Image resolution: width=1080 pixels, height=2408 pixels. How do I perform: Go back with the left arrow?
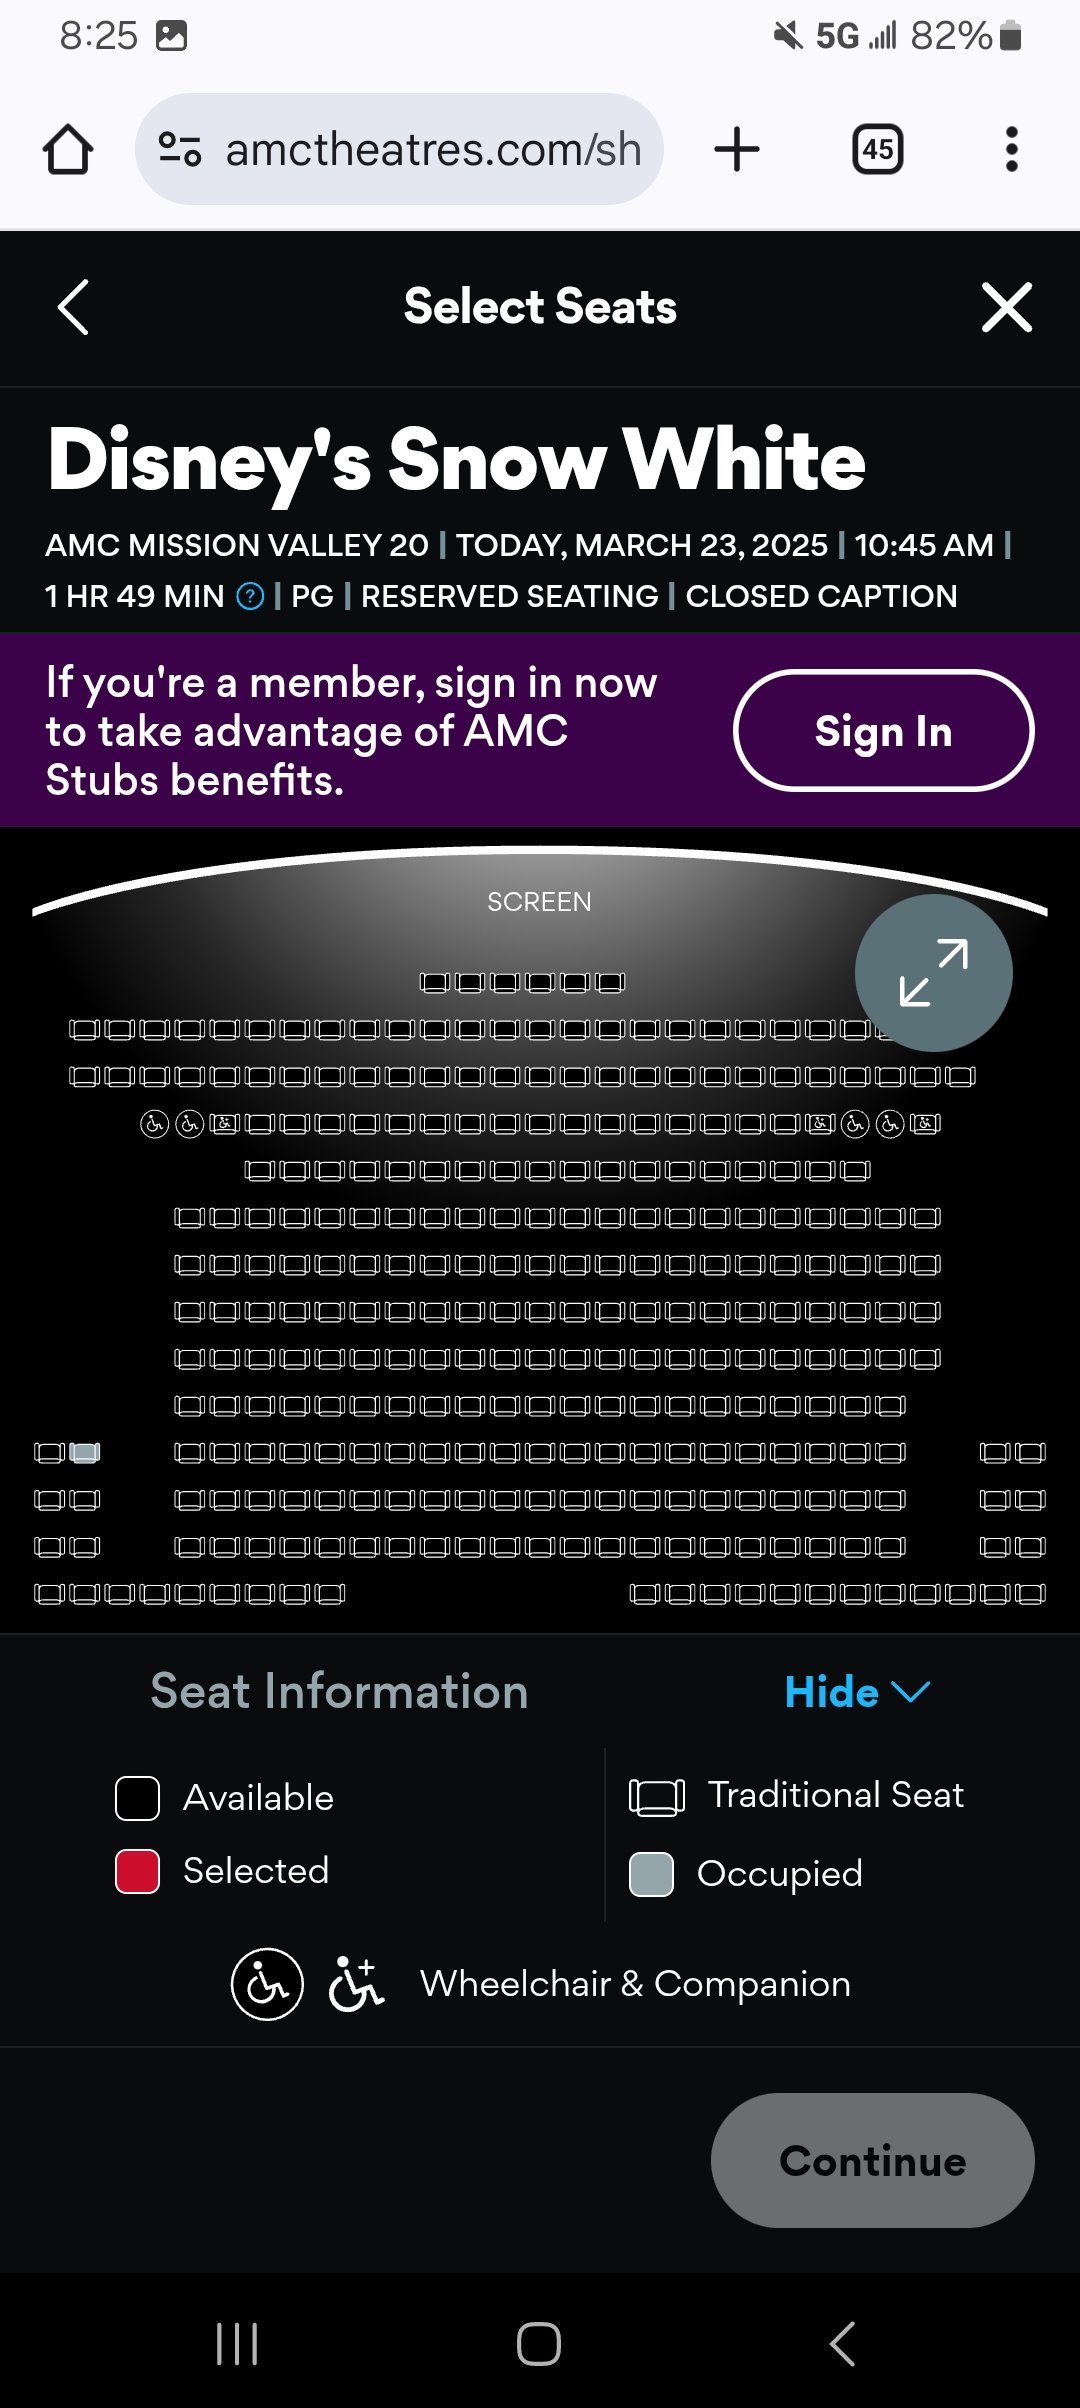click(73, 307)
